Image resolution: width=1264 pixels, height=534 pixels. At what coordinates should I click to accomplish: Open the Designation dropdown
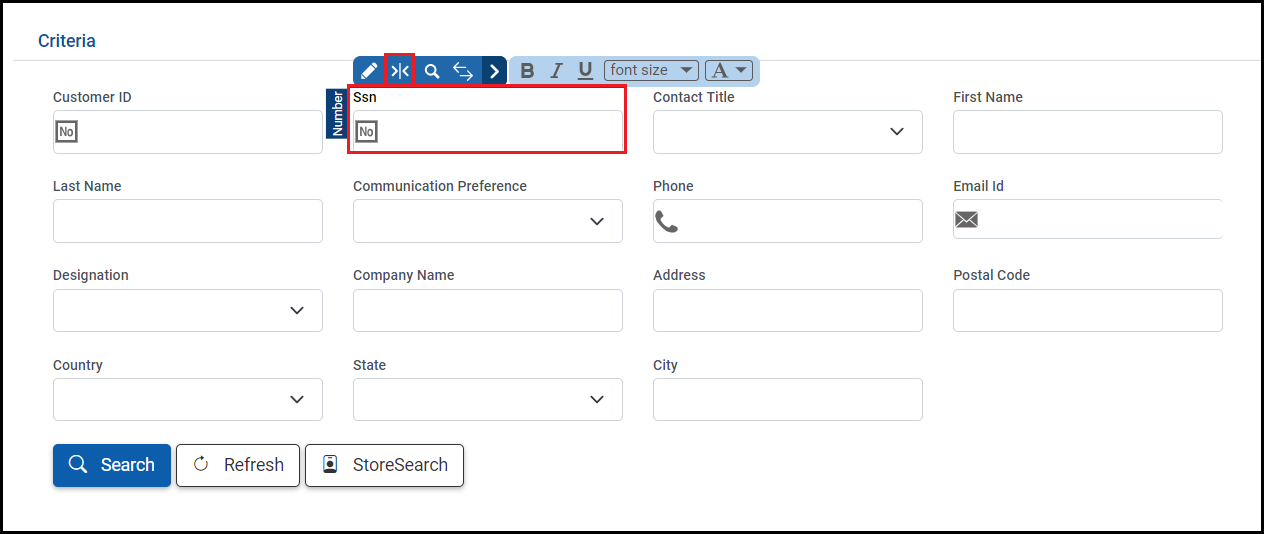point(187,311)
